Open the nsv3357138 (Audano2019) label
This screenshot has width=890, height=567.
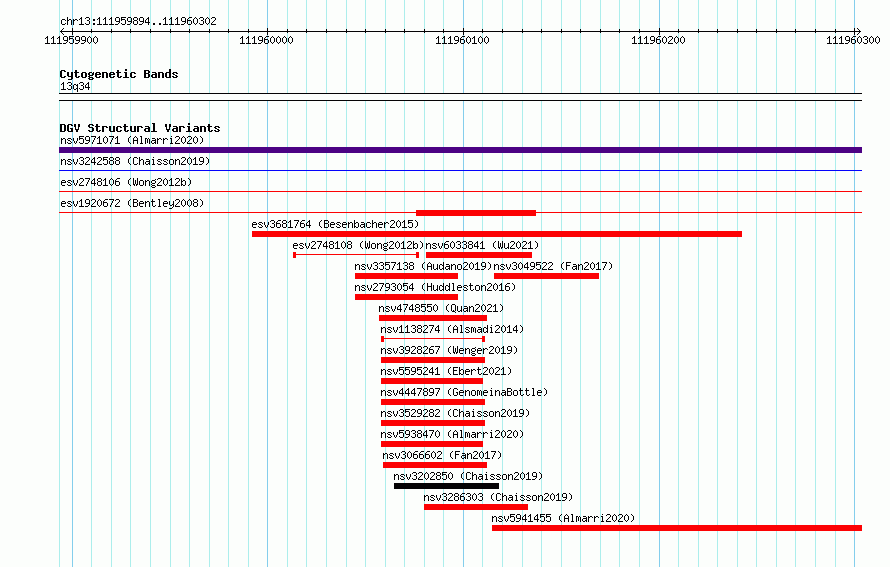pos(423,266)
